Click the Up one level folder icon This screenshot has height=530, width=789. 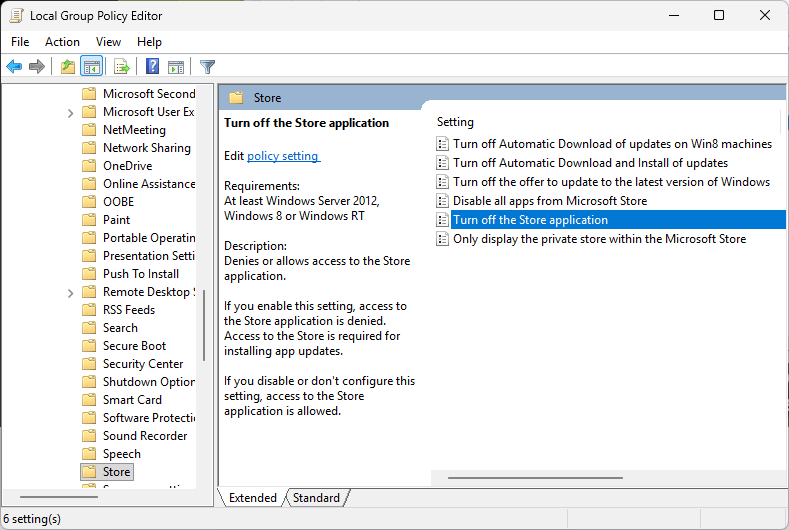pos(67,66)
